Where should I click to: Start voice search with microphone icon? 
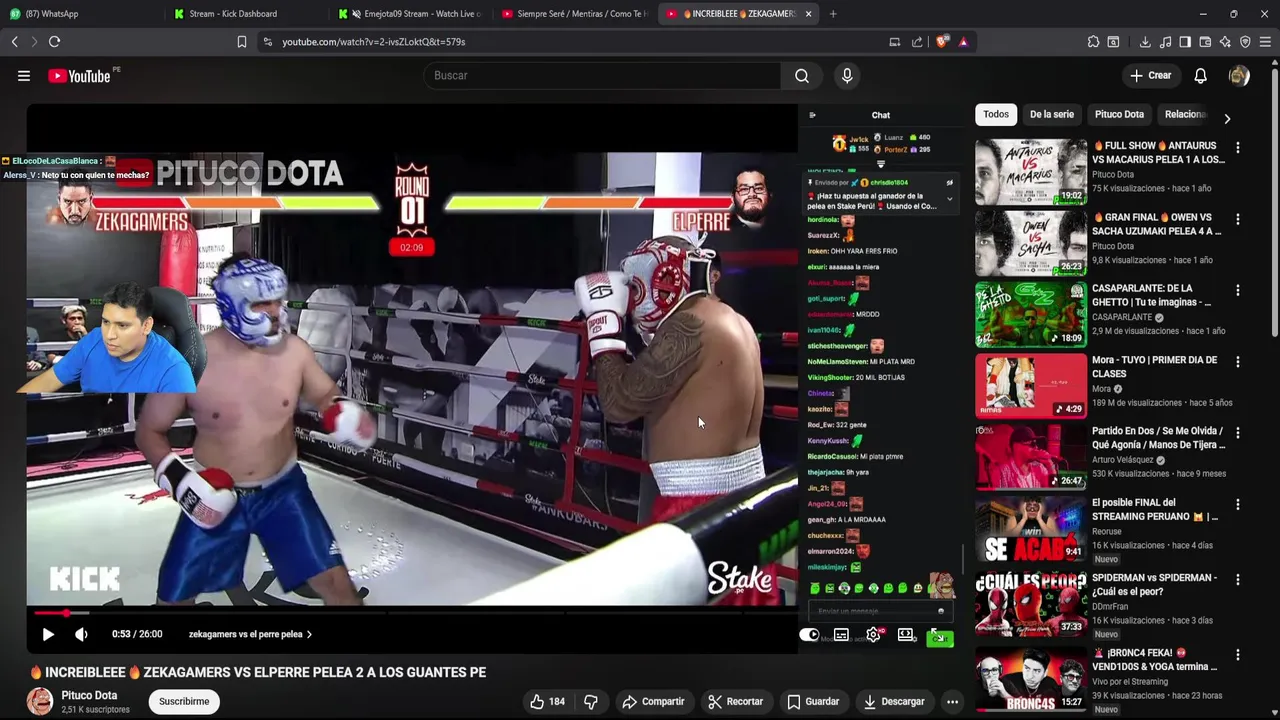click(847, 76)
